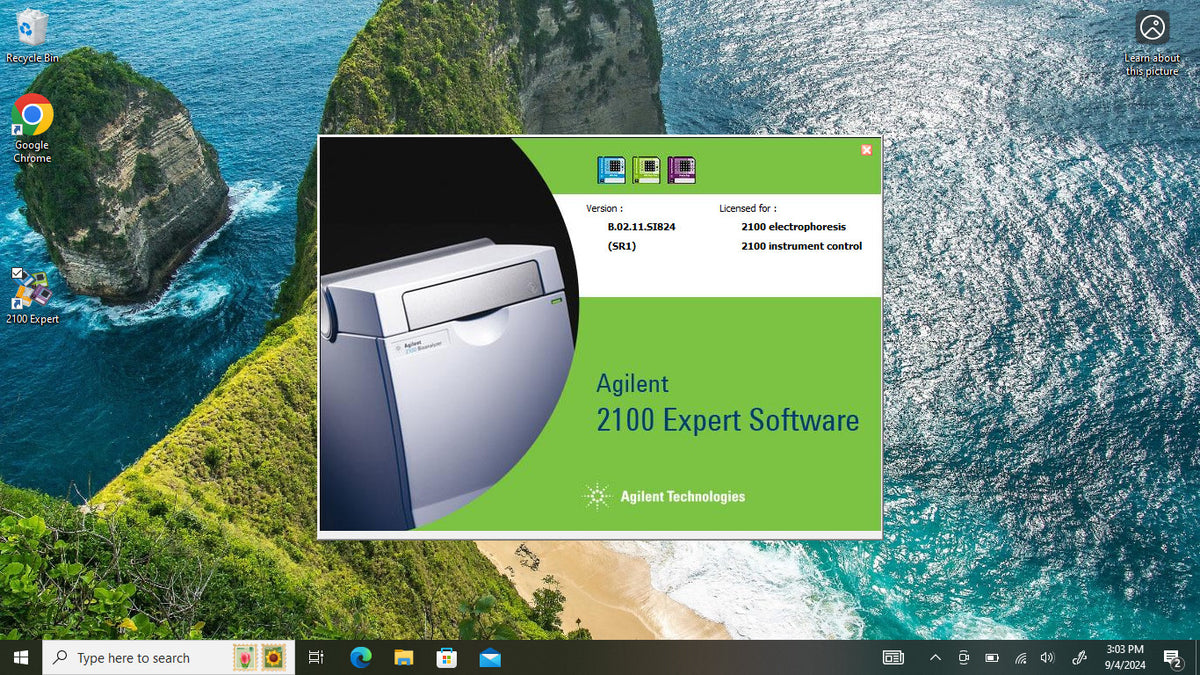Click the purple chip icon in splash header

coord(681,169)
